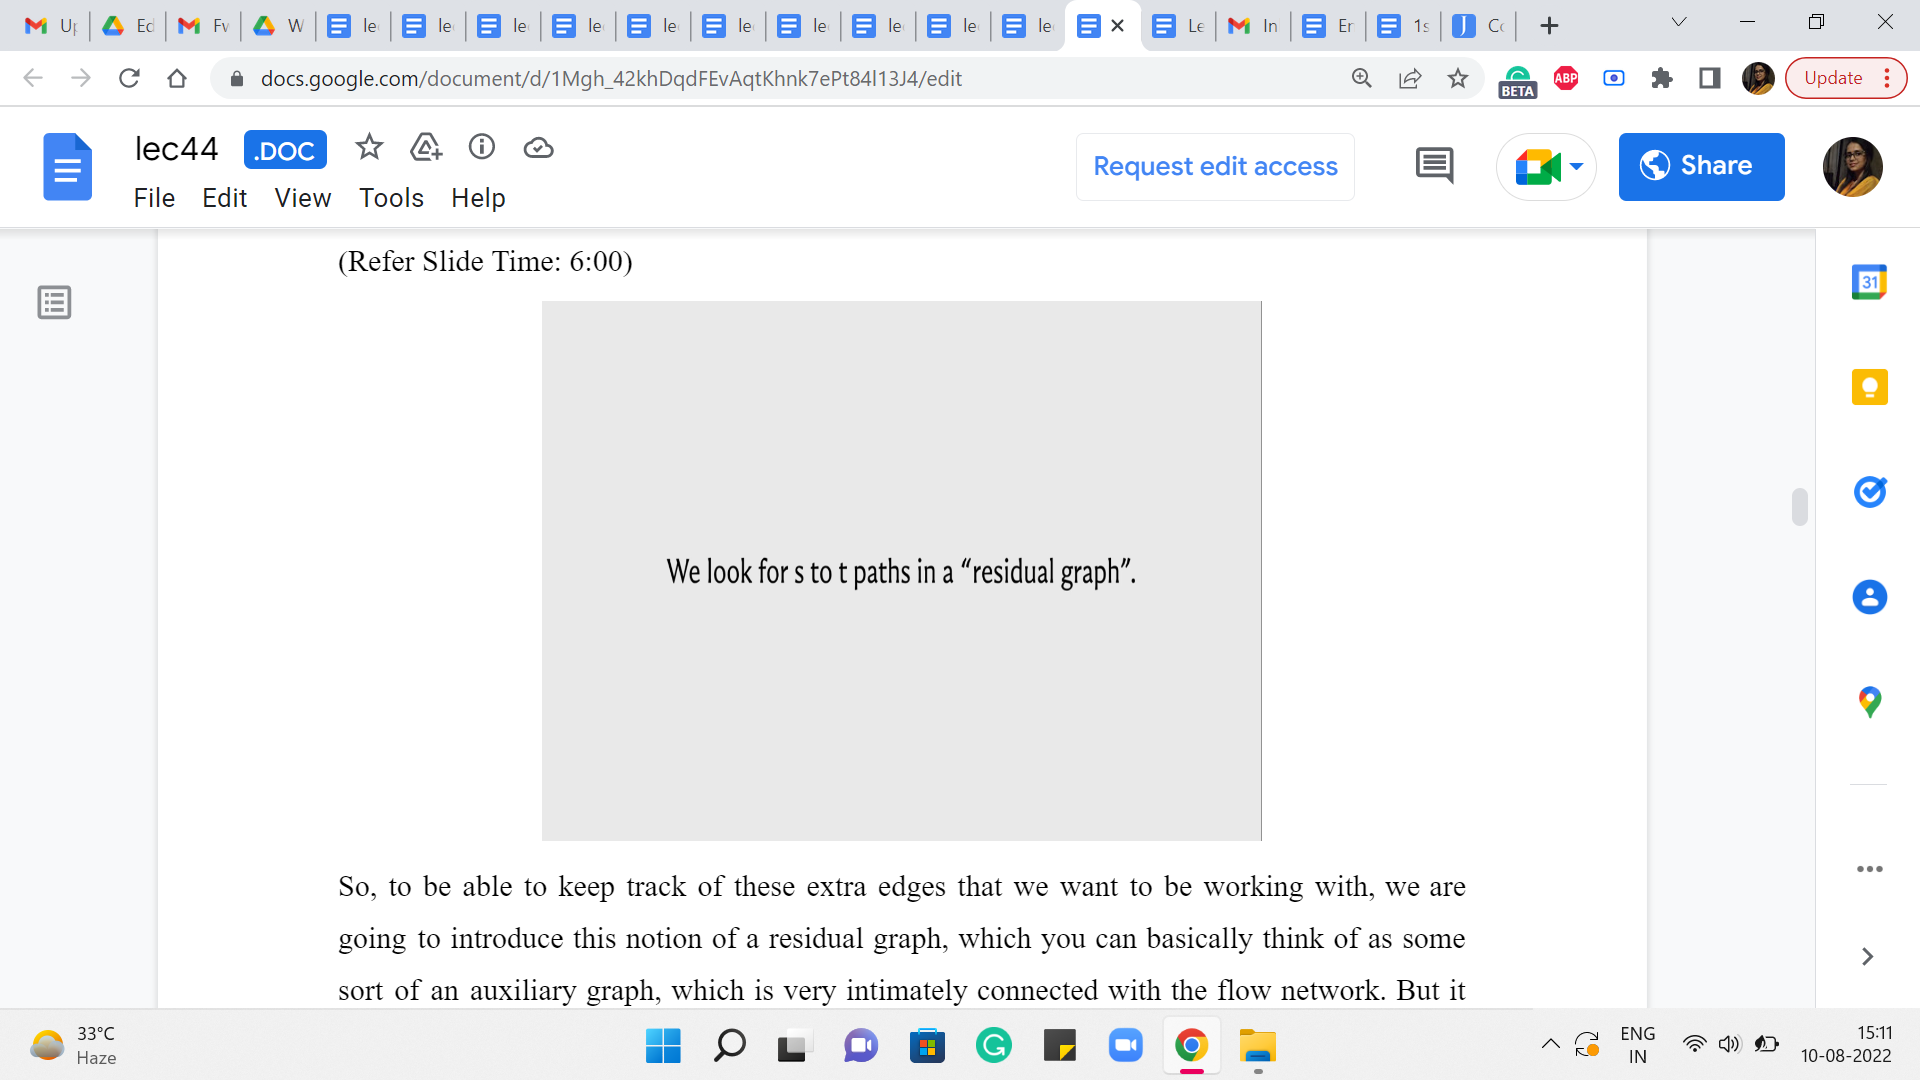
Task: Click the vertical document scrollbar thumb
Action: tap(1799, 506)
